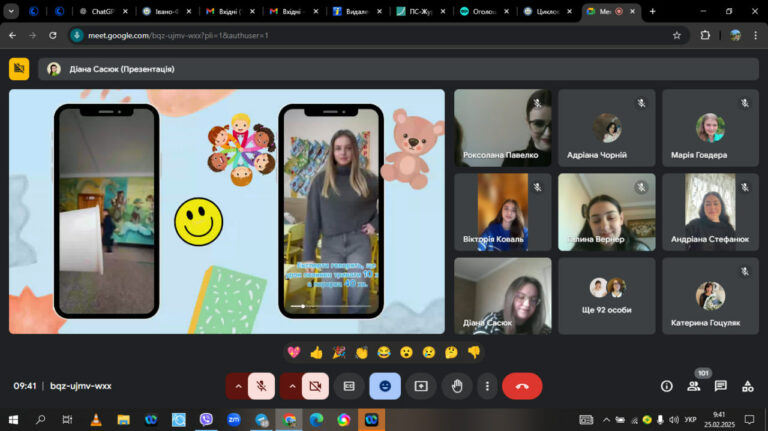This screenshot has width=768, height=431.
Task: Open the present screen option
Action: point(421,386)
